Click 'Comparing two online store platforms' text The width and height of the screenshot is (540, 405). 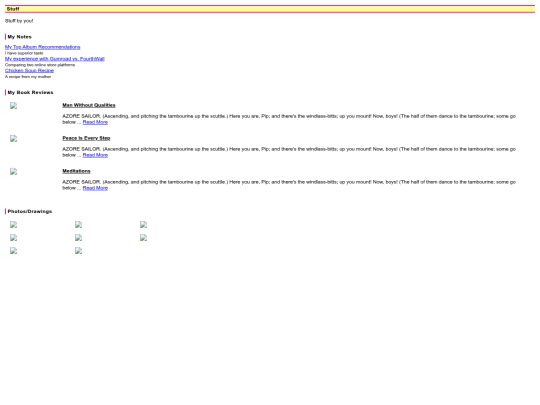[40, 65]
